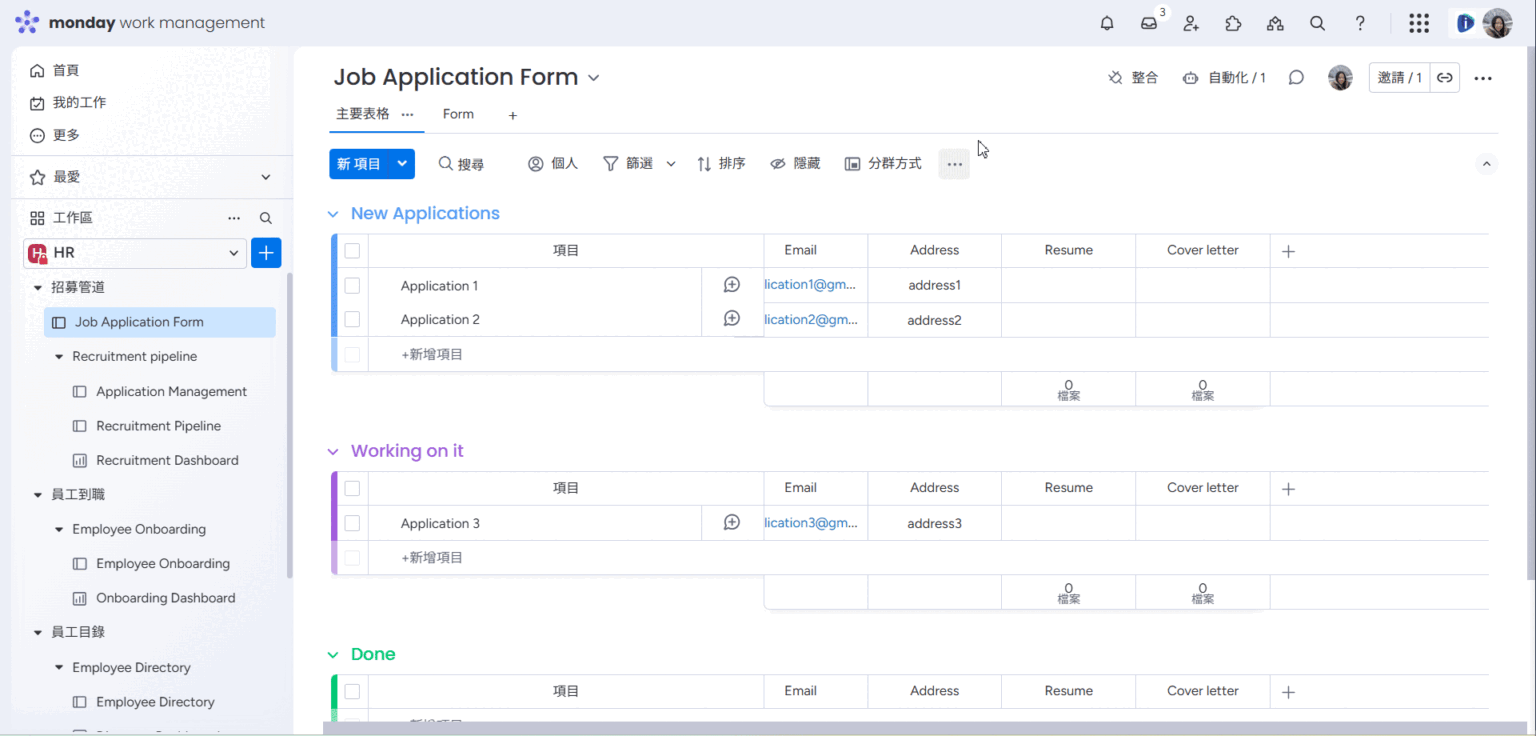Start conversation for Application 3
The width and height of the screenshot is (1536, 736).
coord(732,523)
